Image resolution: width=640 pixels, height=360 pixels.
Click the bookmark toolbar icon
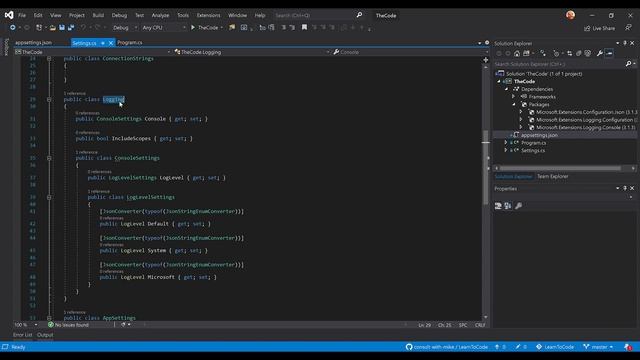[304, 27]
